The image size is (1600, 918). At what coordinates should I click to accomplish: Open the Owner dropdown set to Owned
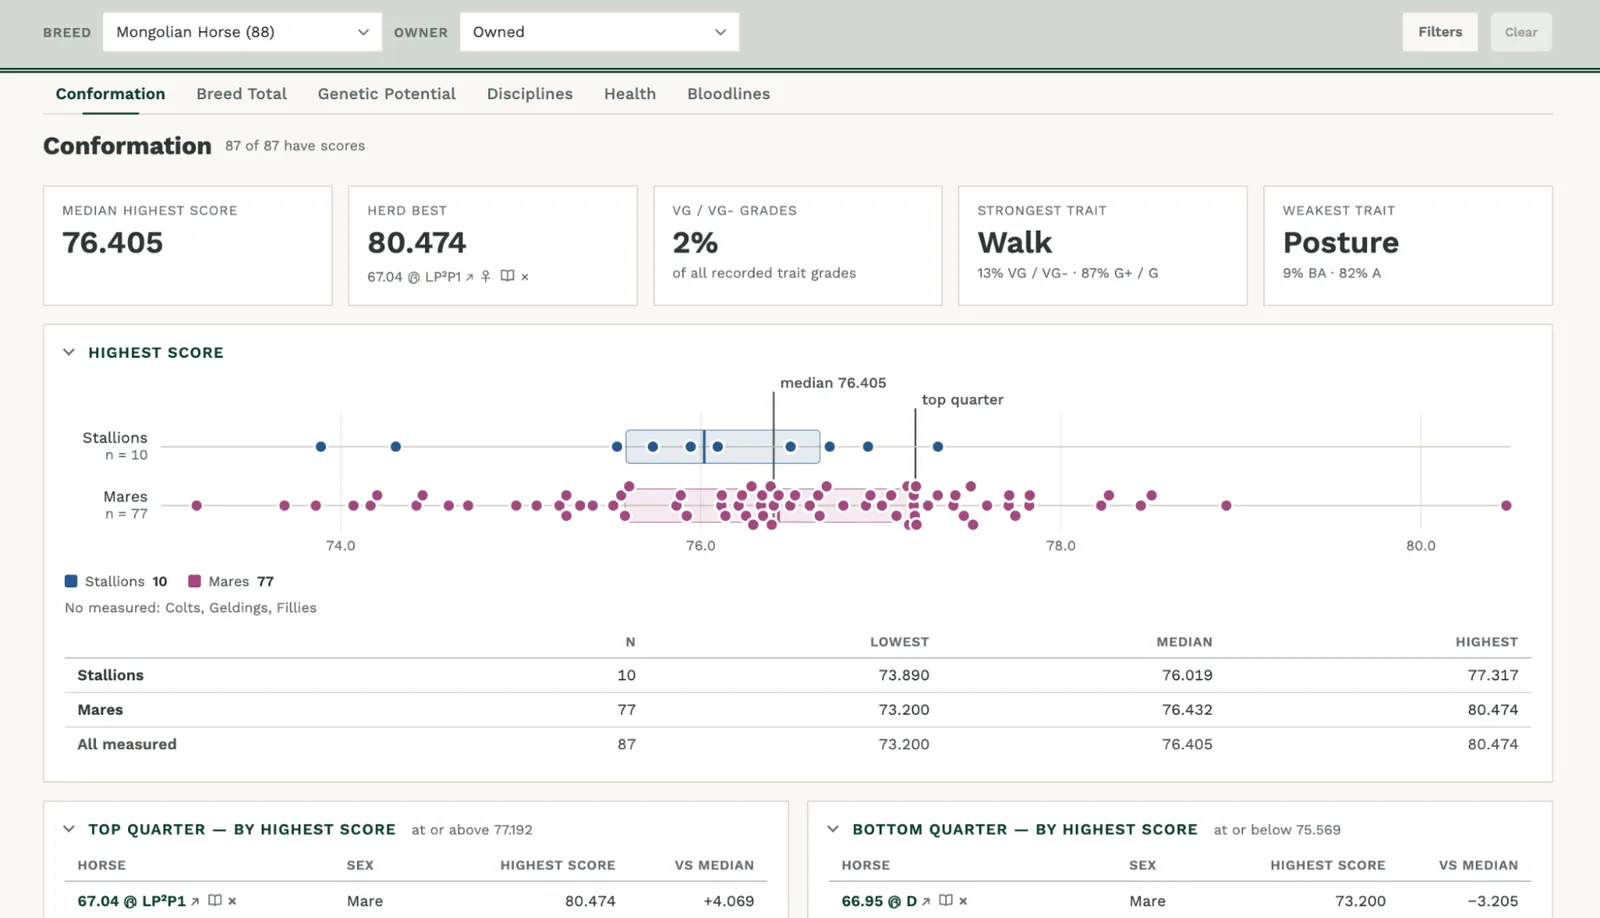pyautogui.click(x=599, y=32)
